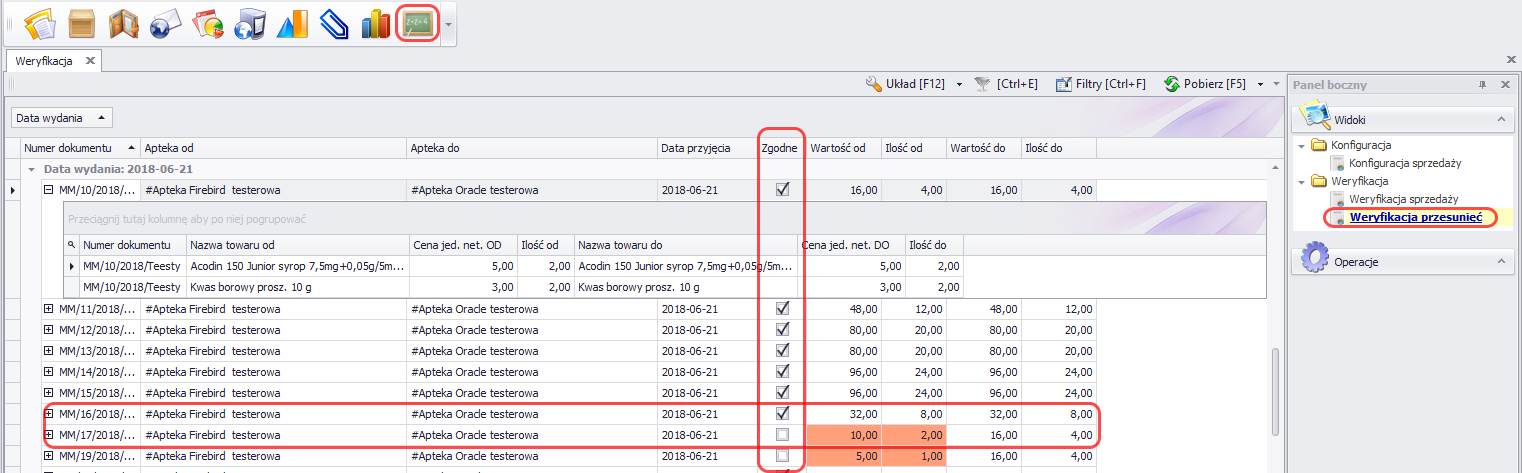
Task: Open the globe with envelope icon
Action: (x=165, y=24)
